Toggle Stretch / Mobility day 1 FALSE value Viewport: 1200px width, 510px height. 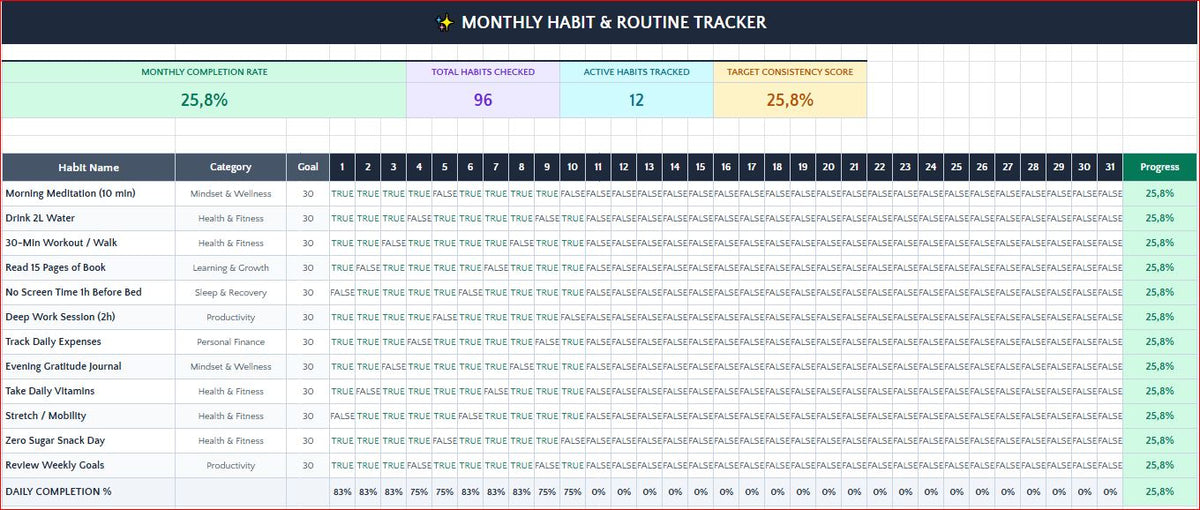pyautogui.click(x=342, y=416)
